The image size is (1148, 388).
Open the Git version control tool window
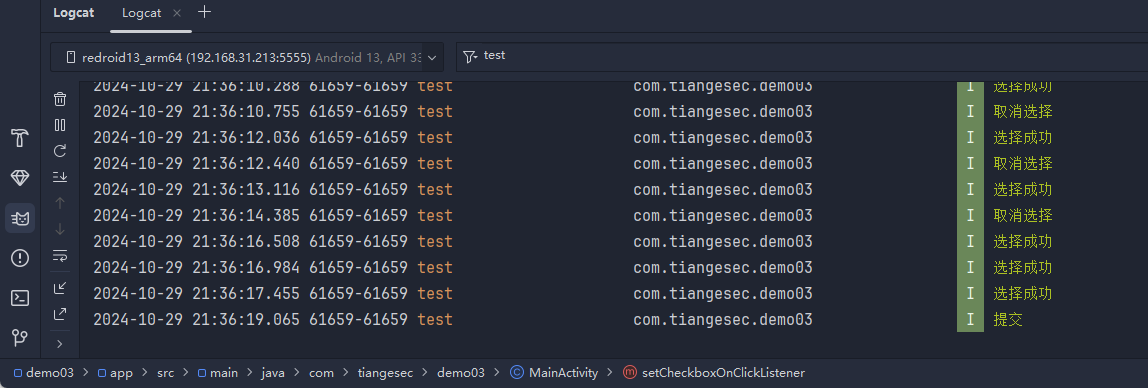coord(20,337)
